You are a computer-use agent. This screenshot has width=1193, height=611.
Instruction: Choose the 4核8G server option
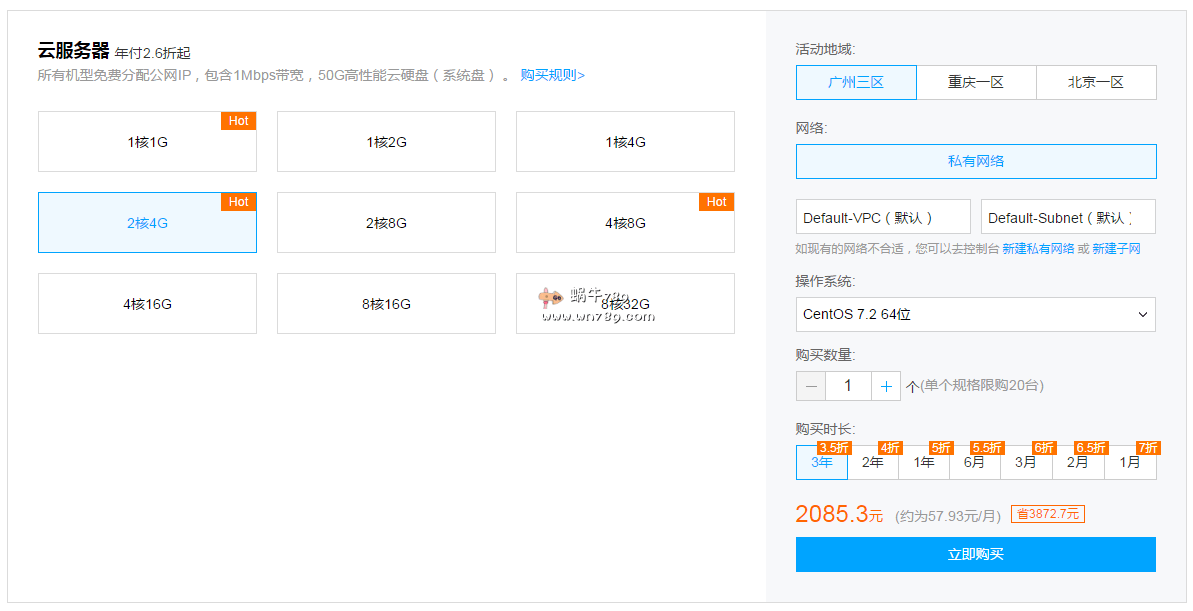[x=625, y=223]
